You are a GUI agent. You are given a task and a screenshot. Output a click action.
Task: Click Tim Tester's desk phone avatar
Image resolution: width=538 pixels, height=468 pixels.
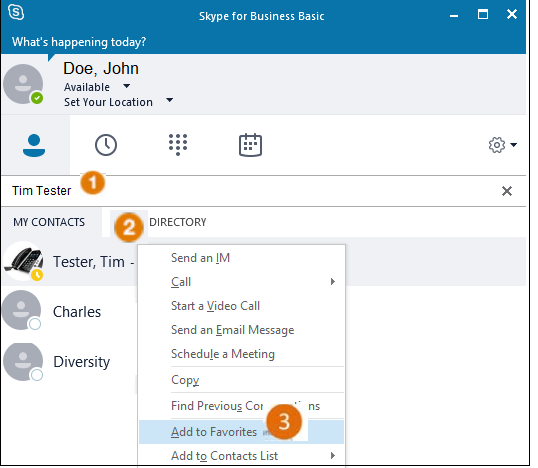click(23, 261)
